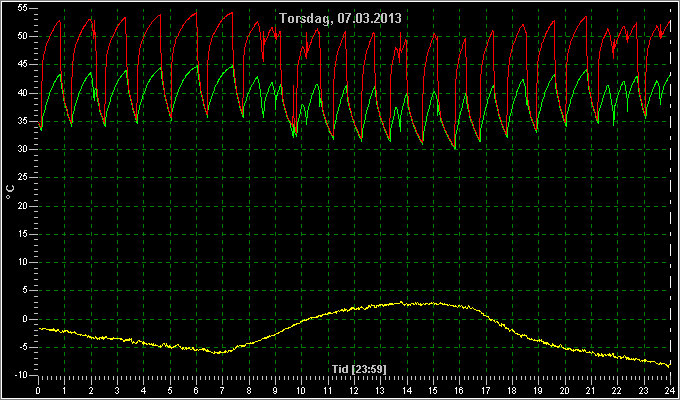The image size is (680, 400).
Task: Click the 0 temperature axis tick
Action: (25, 319)
